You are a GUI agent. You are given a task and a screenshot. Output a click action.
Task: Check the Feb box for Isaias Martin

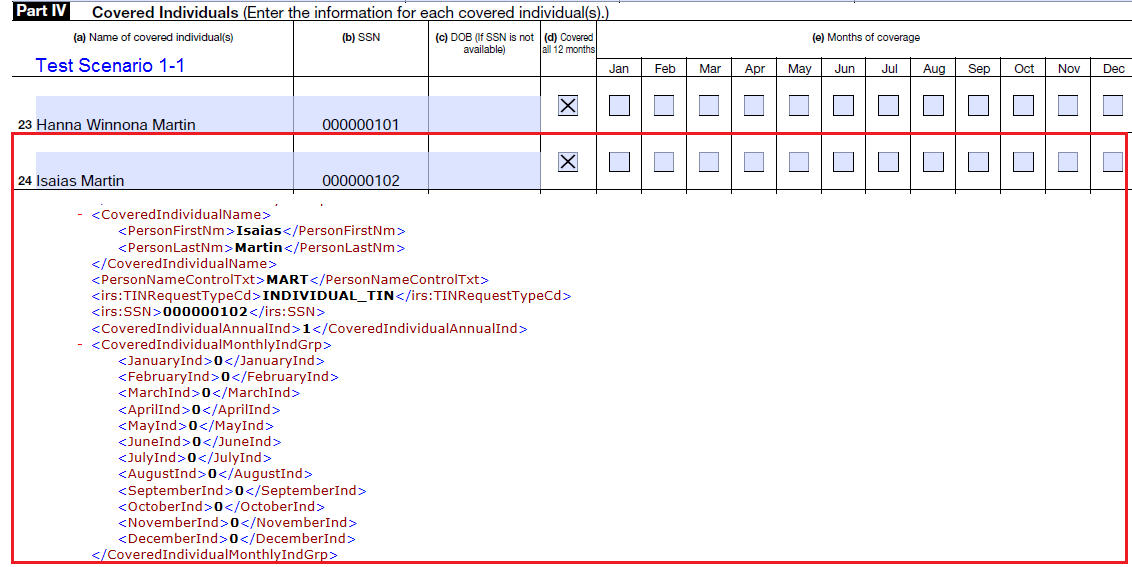[664, 162]
